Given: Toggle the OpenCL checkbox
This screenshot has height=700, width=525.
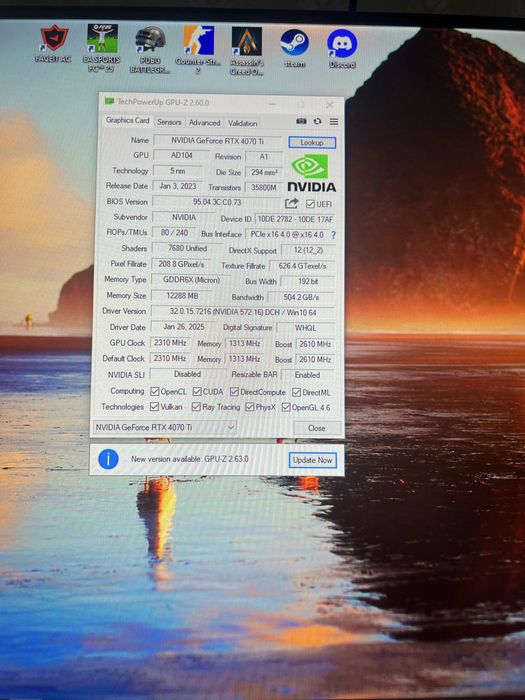Looking at the screenshot, I should [x=154, y=392].
